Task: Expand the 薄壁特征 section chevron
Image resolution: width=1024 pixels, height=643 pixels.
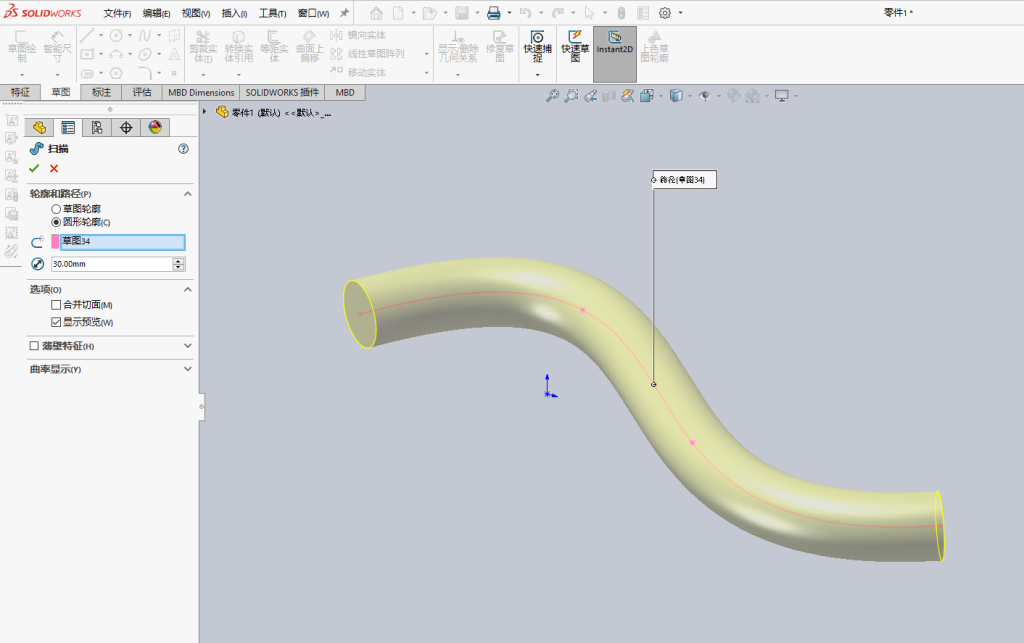Action: 187,346
